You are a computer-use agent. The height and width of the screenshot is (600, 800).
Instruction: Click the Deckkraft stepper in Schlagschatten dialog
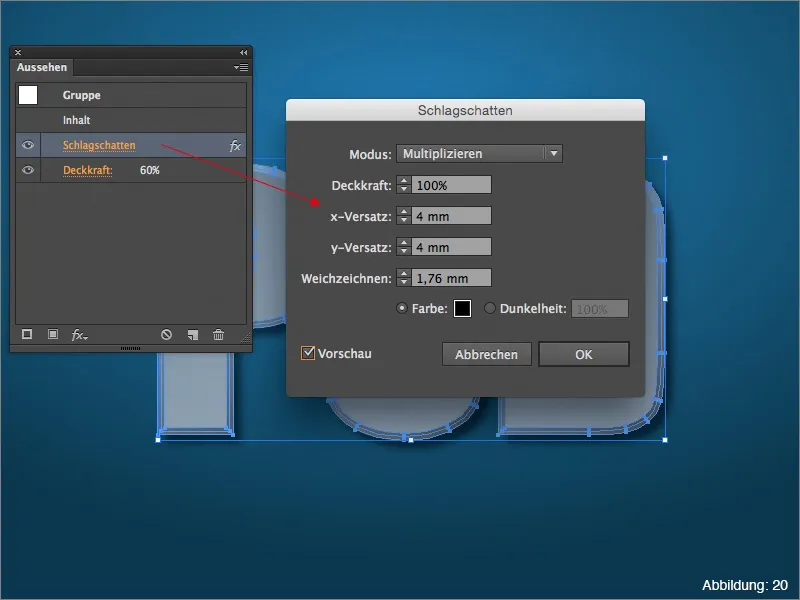[404, 185]
